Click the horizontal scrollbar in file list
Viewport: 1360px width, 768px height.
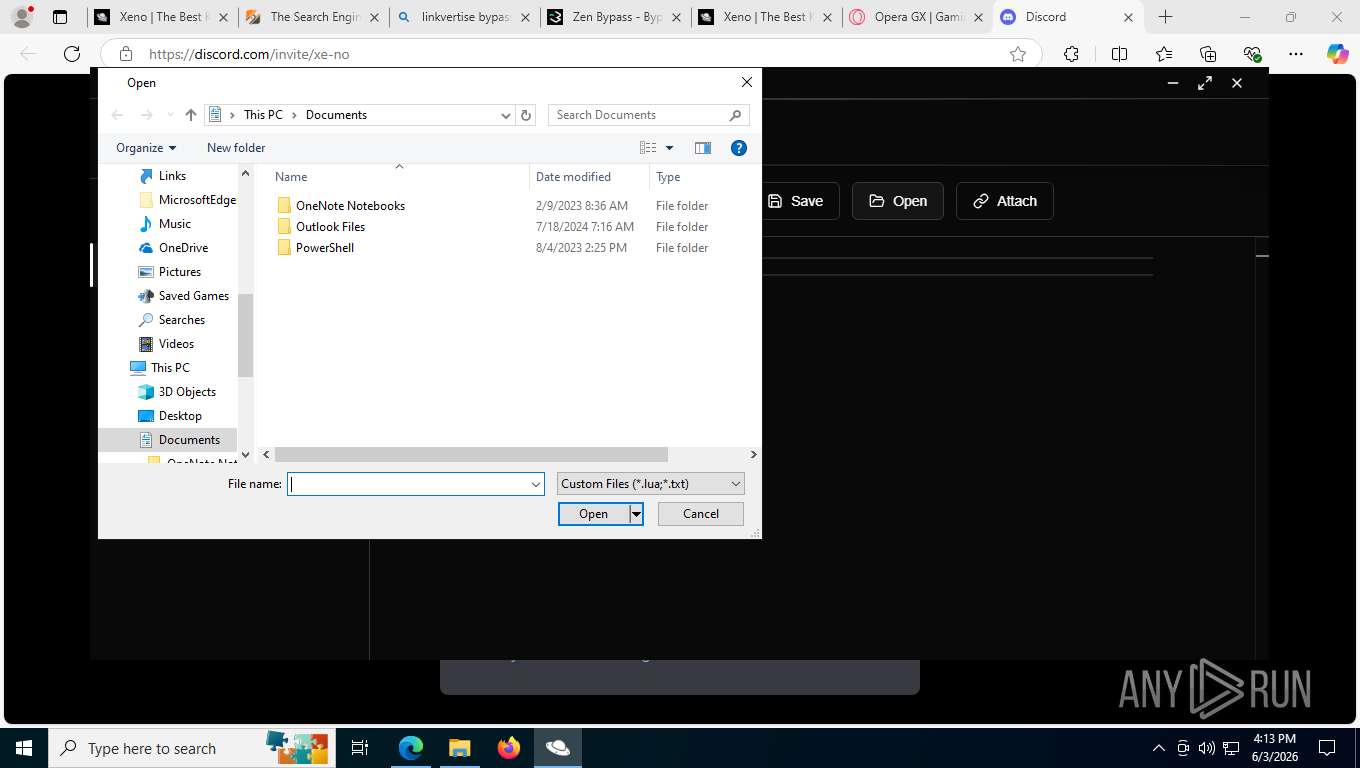point(471,455)
